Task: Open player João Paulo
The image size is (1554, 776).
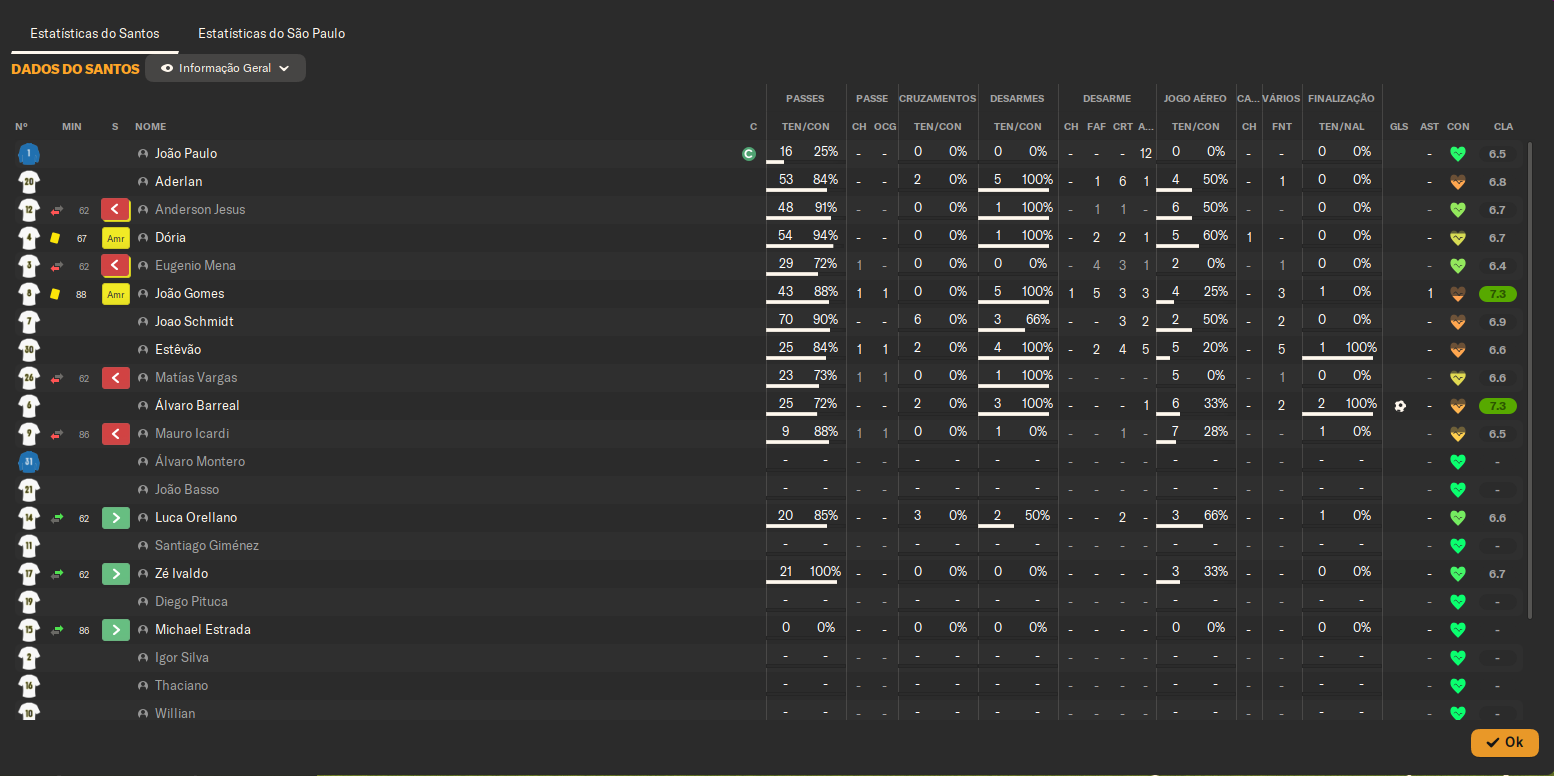Action: point(186,154)
